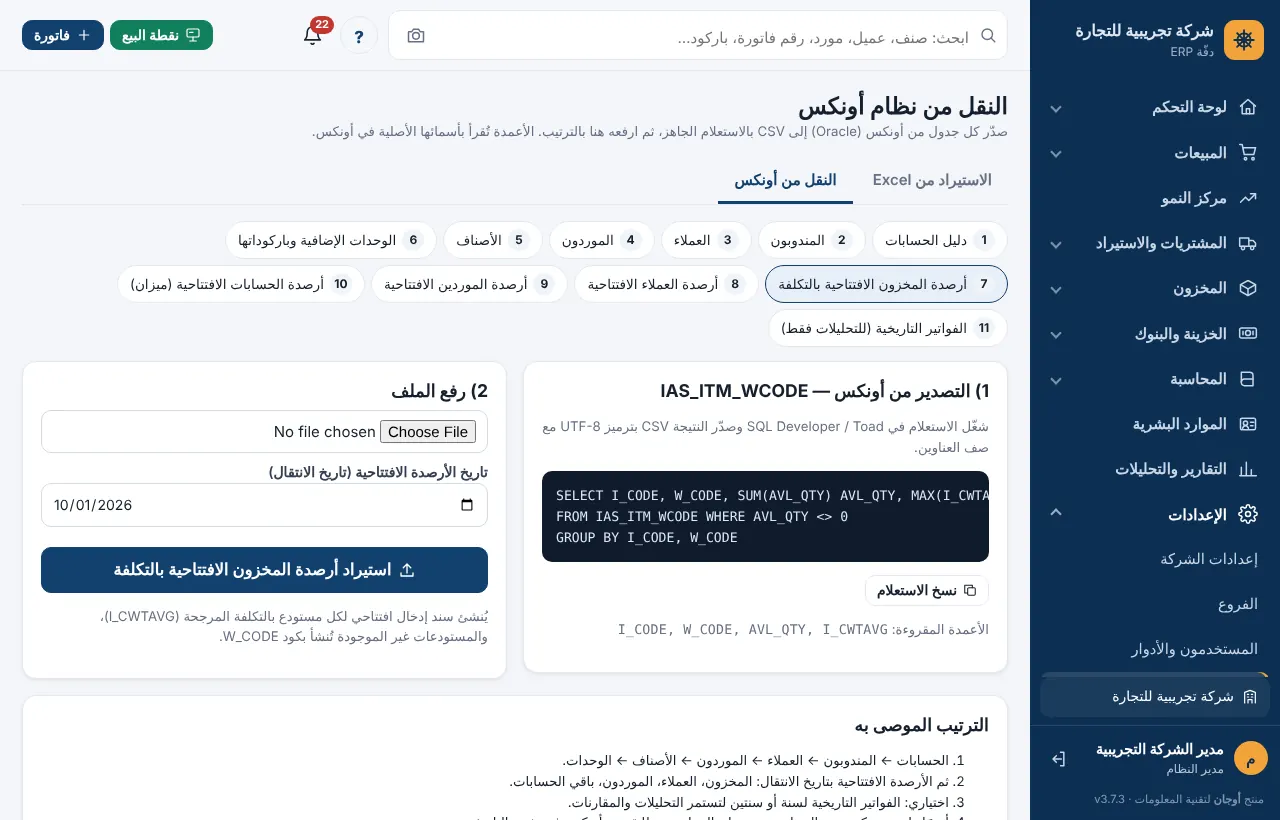Click the search magnifier icon

click(988, 36)
